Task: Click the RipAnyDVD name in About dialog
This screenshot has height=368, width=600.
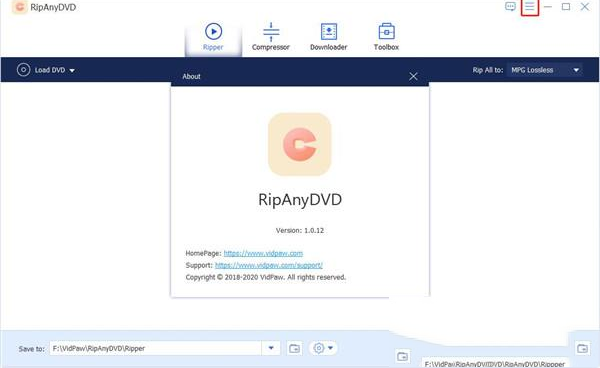Action: [x=300, y=200]
